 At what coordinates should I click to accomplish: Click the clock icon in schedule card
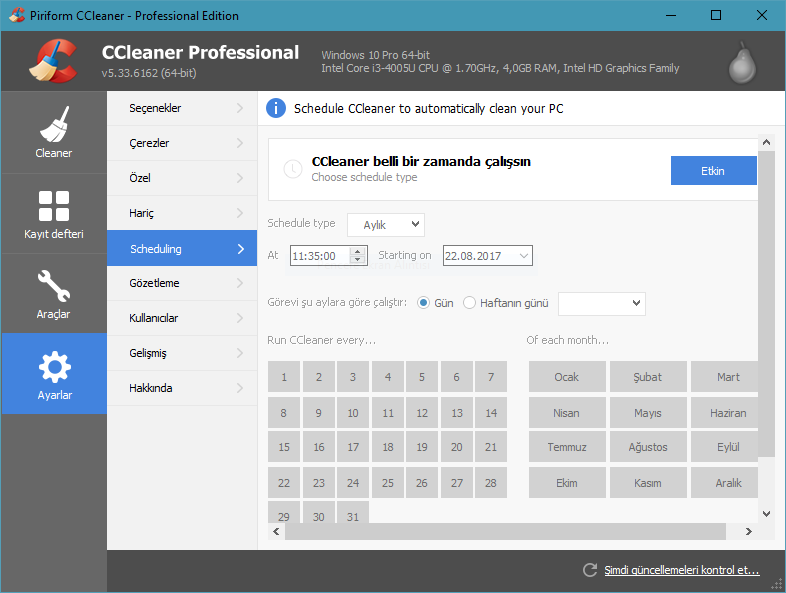click(293, 169)
